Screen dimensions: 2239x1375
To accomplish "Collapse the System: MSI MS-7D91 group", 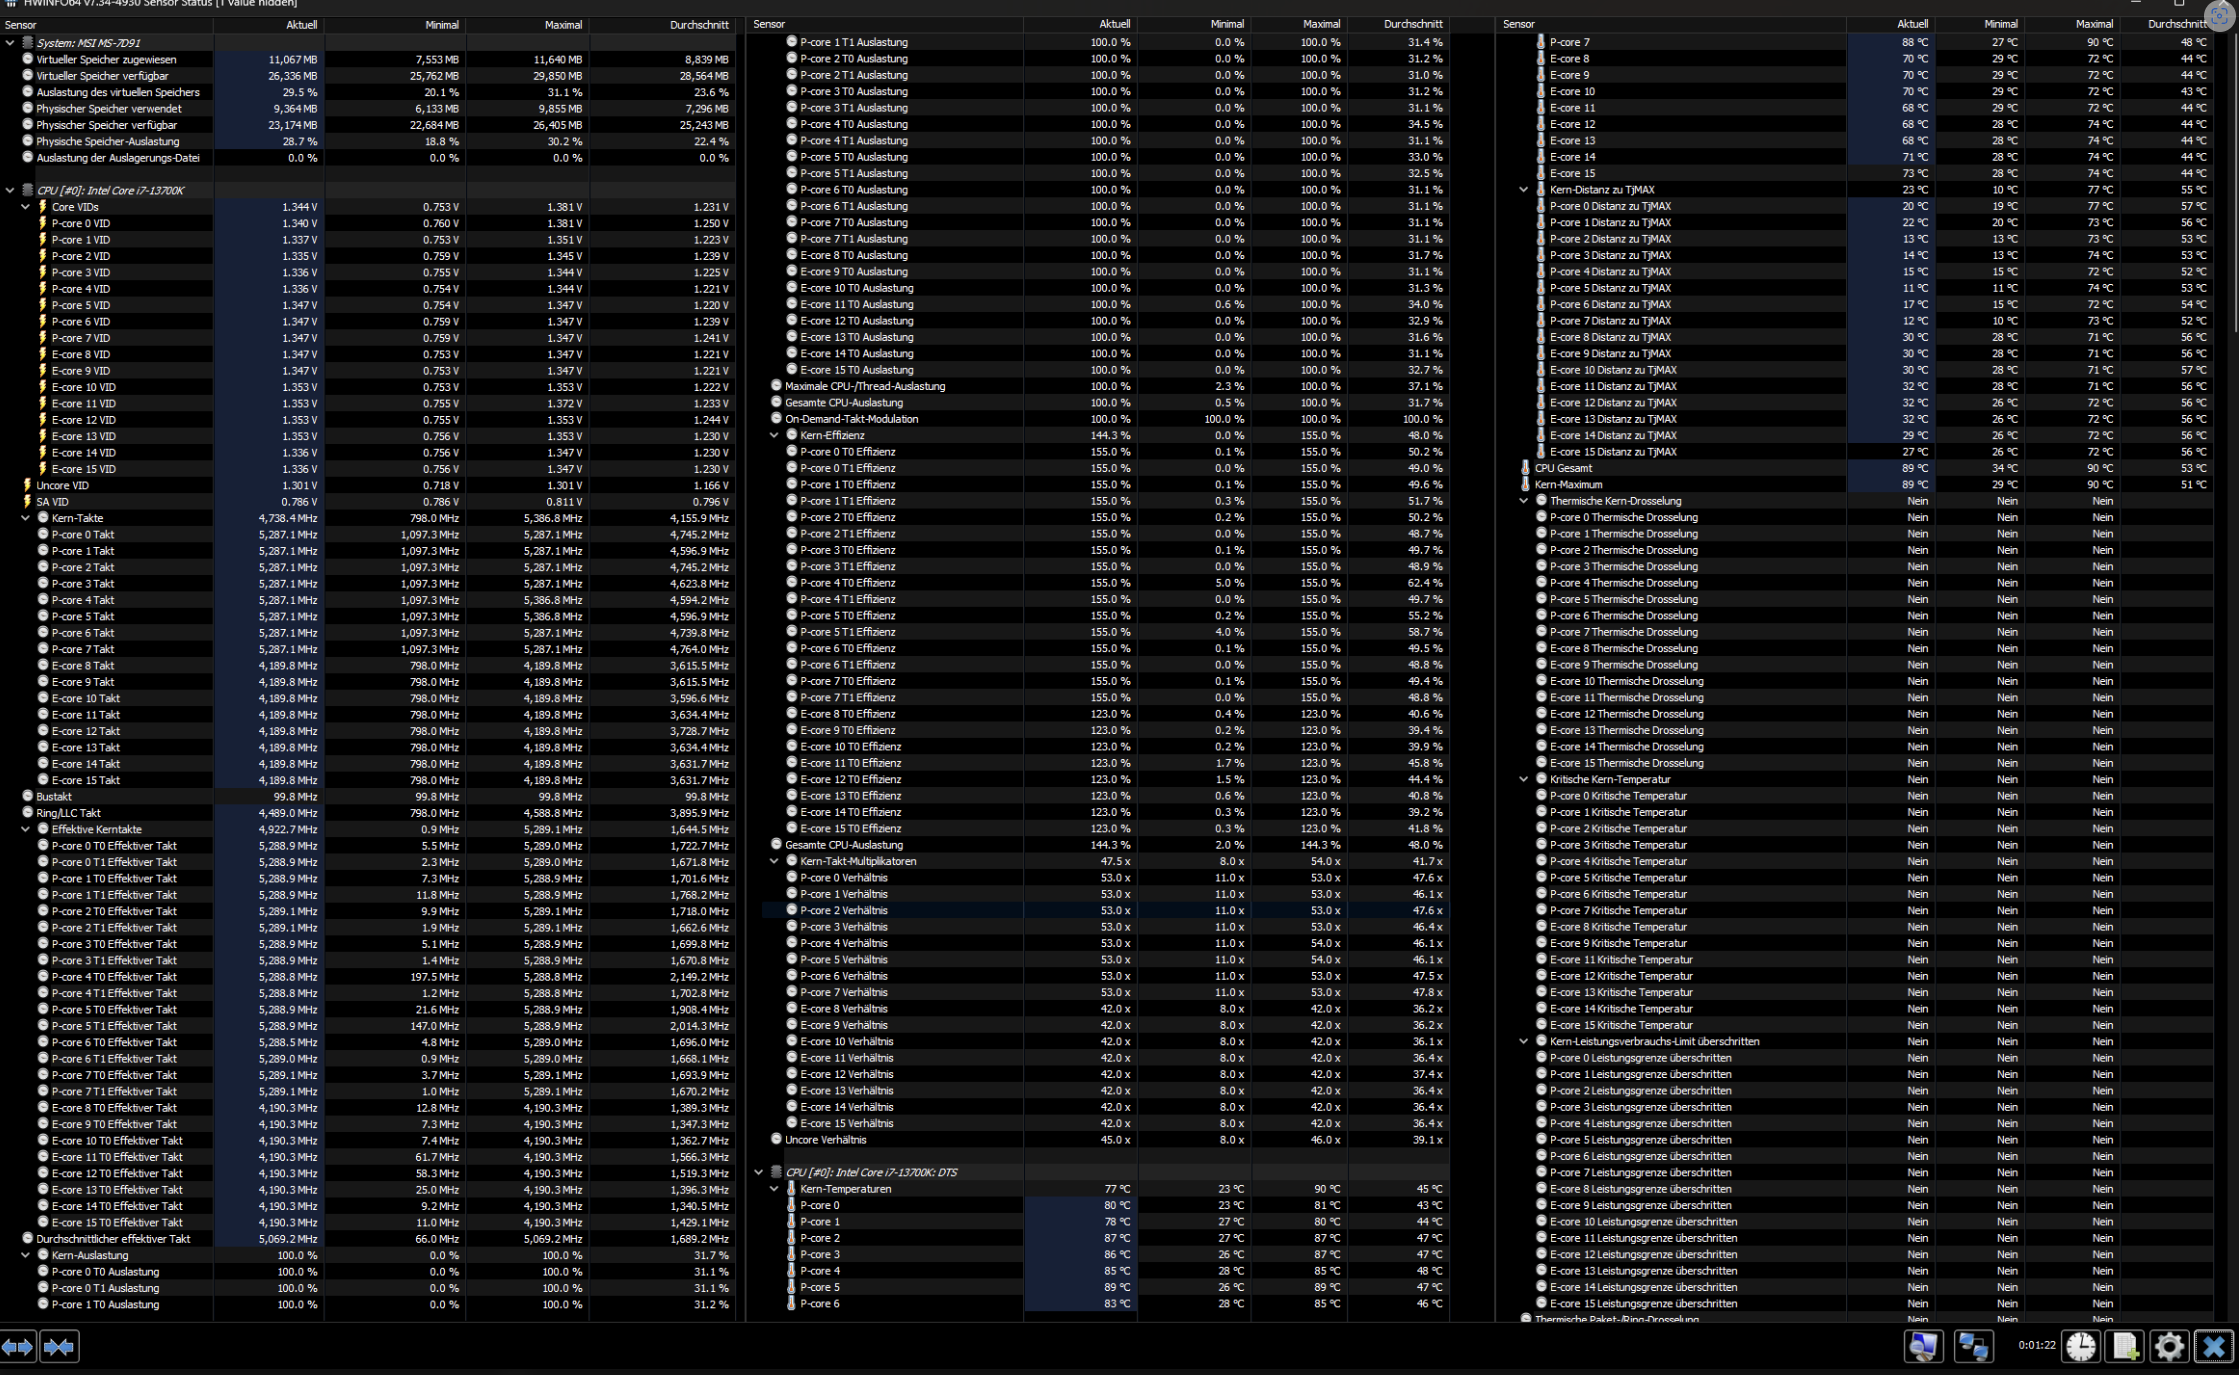I will [x=10, y=43].
